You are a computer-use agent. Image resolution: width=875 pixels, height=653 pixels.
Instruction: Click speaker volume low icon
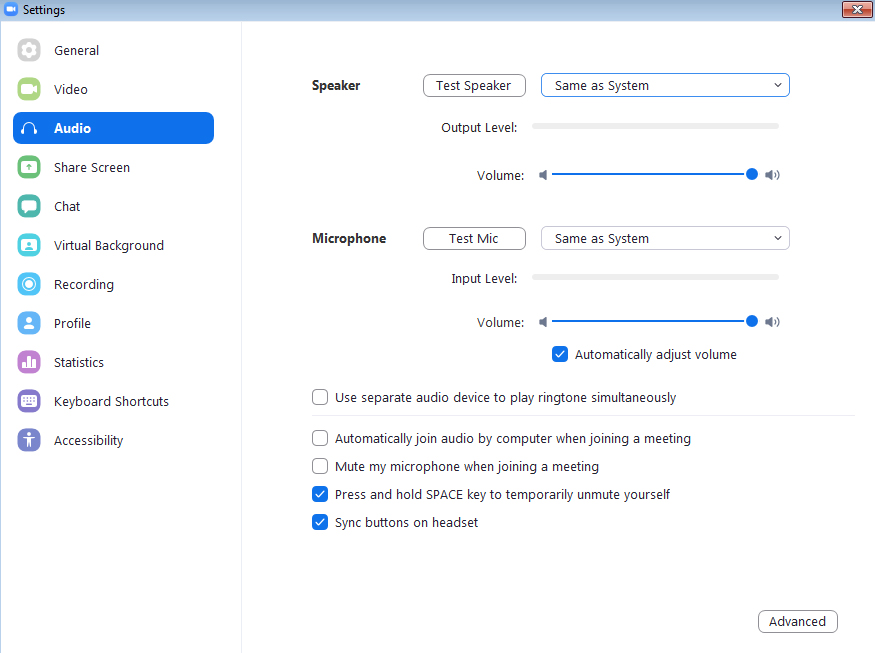pyautogui.click(x=543, y=175)
